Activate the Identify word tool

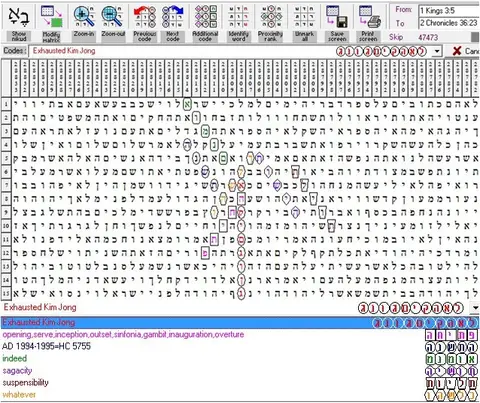[238, 17]
